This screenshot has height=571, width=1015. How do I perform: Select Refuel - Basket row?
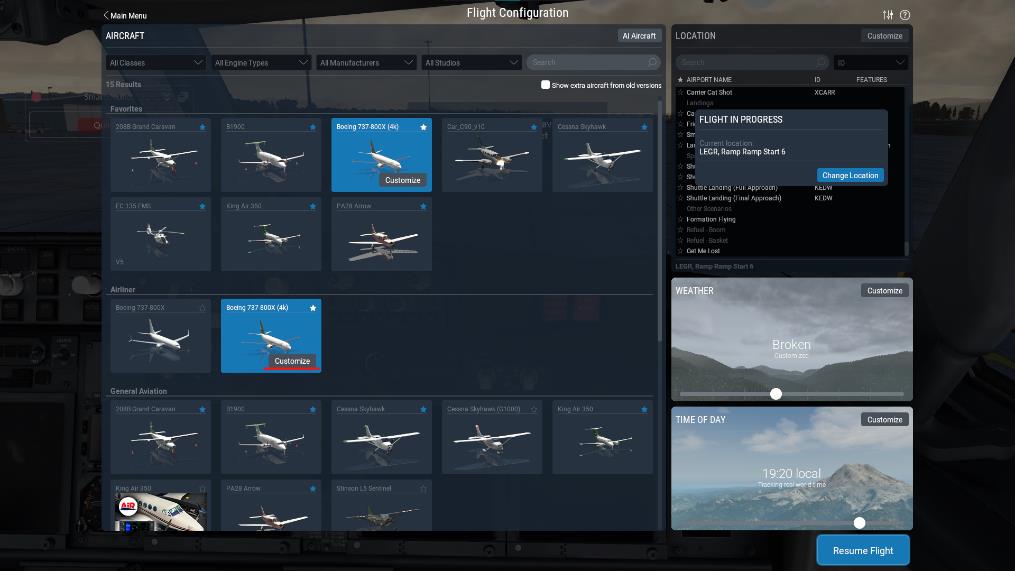pos(790,240)
